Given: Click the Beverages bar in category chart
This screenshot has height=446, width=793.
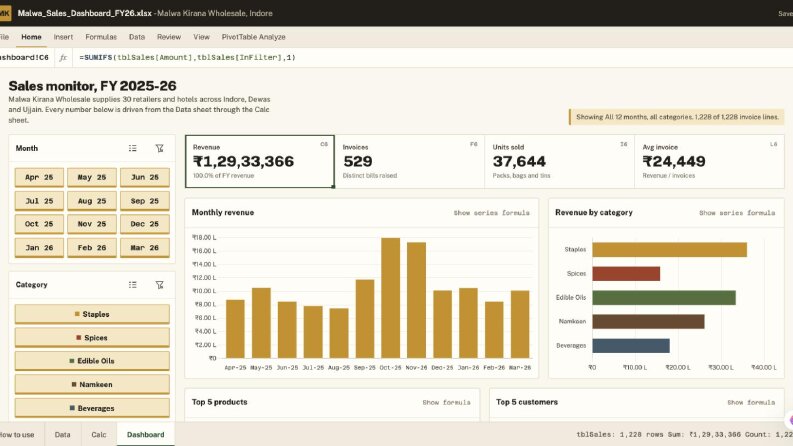Looking at the screenshot, I should pyautogui.click(x=631, y=345).
